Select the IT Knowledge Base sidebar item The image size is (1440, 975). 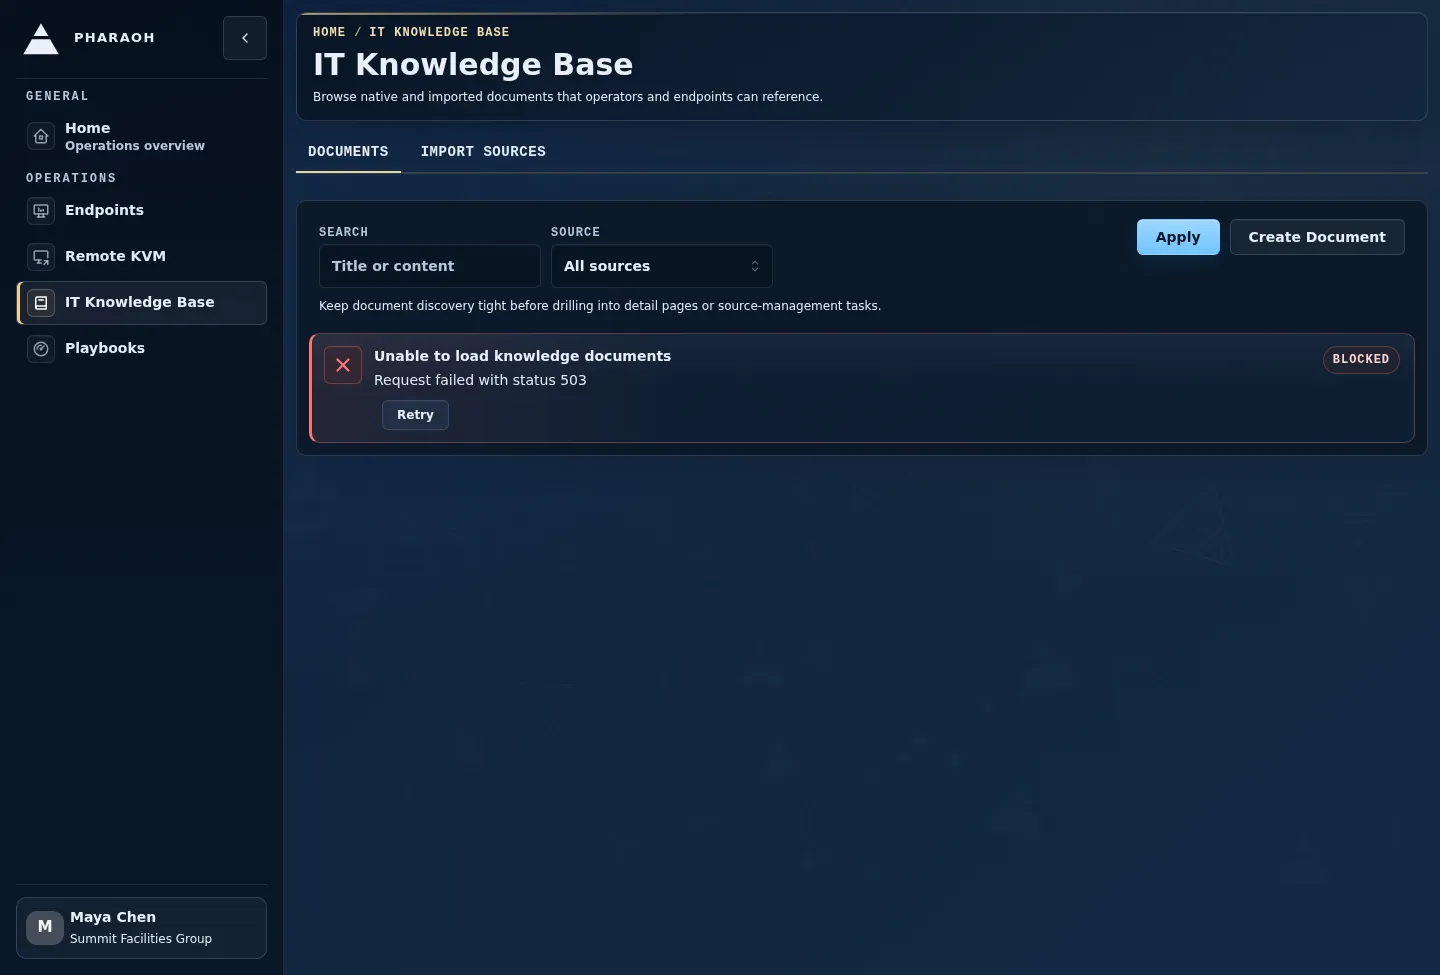[x=142, y=302]
